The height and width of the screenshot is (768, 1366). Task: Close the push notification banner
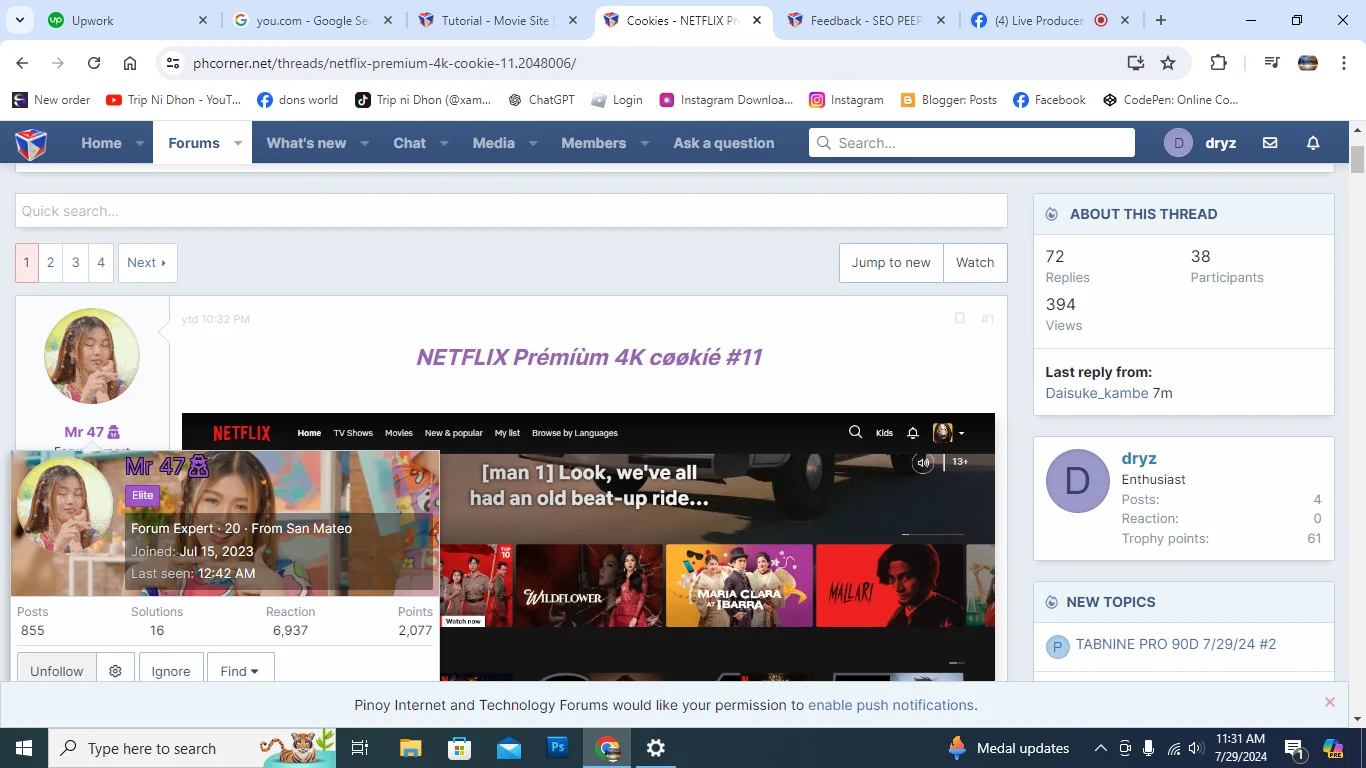(1330, 702)
